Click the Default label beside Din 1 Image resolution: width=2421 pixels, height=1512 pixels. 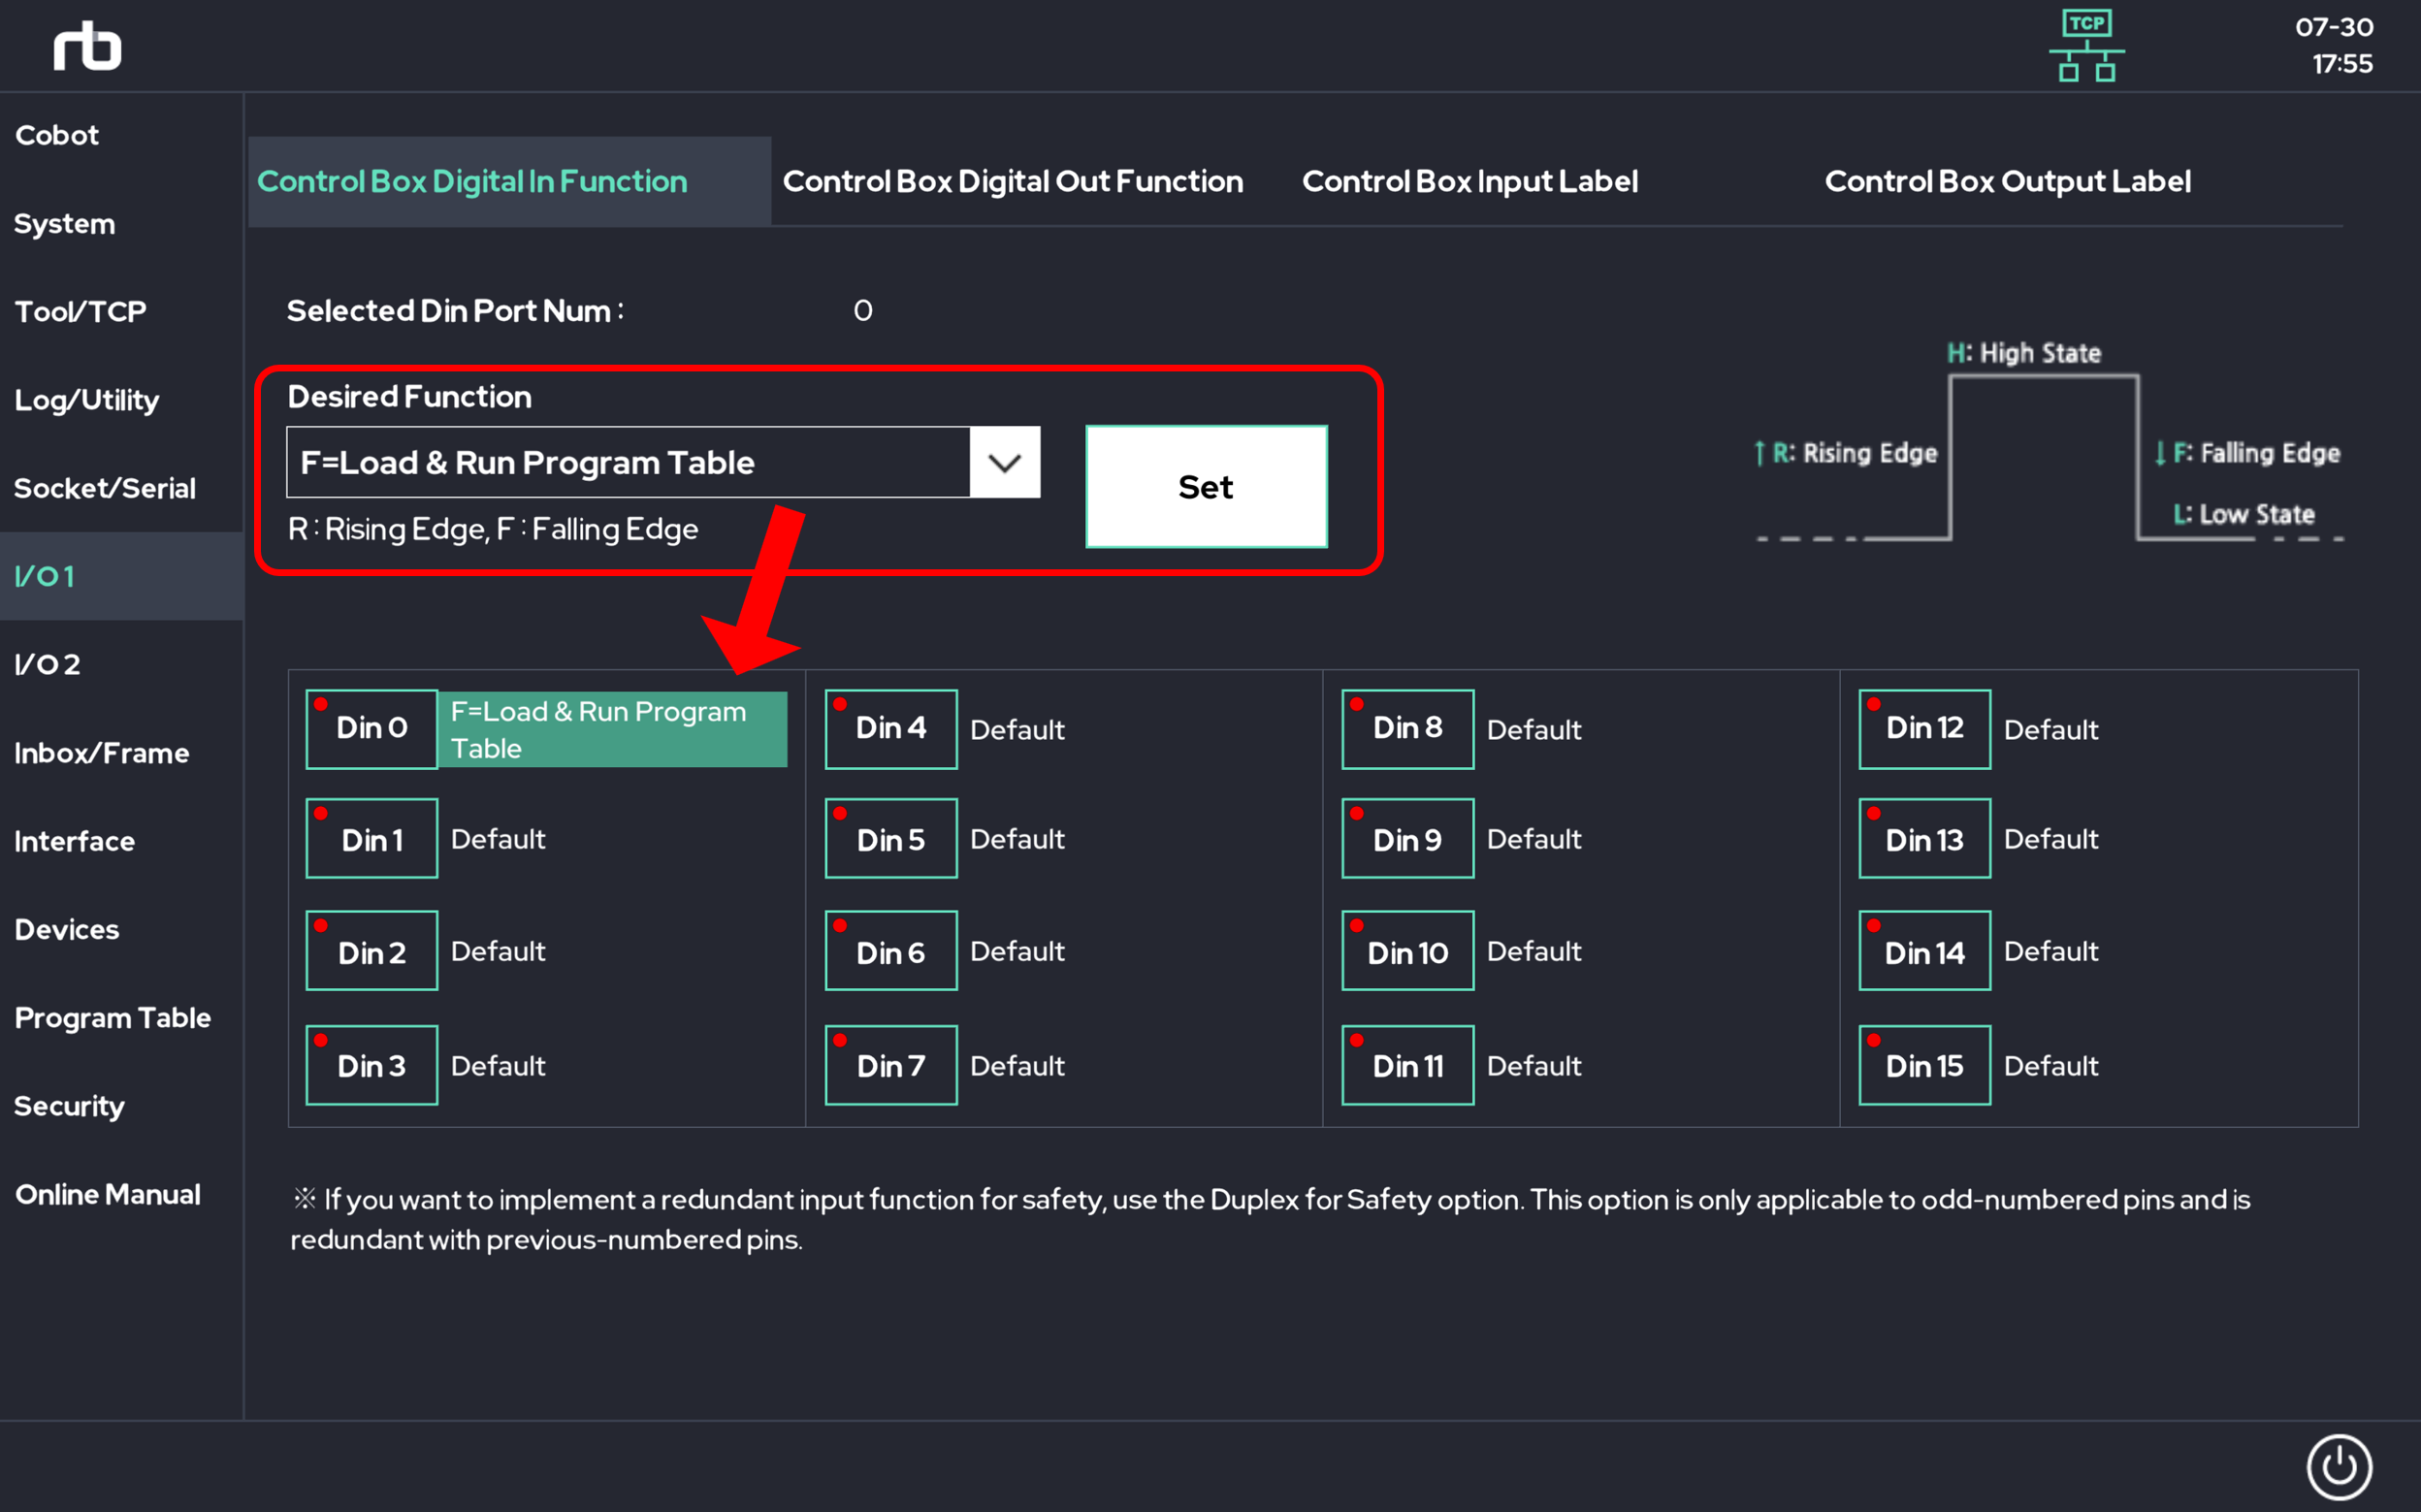[x=498, y=839]
